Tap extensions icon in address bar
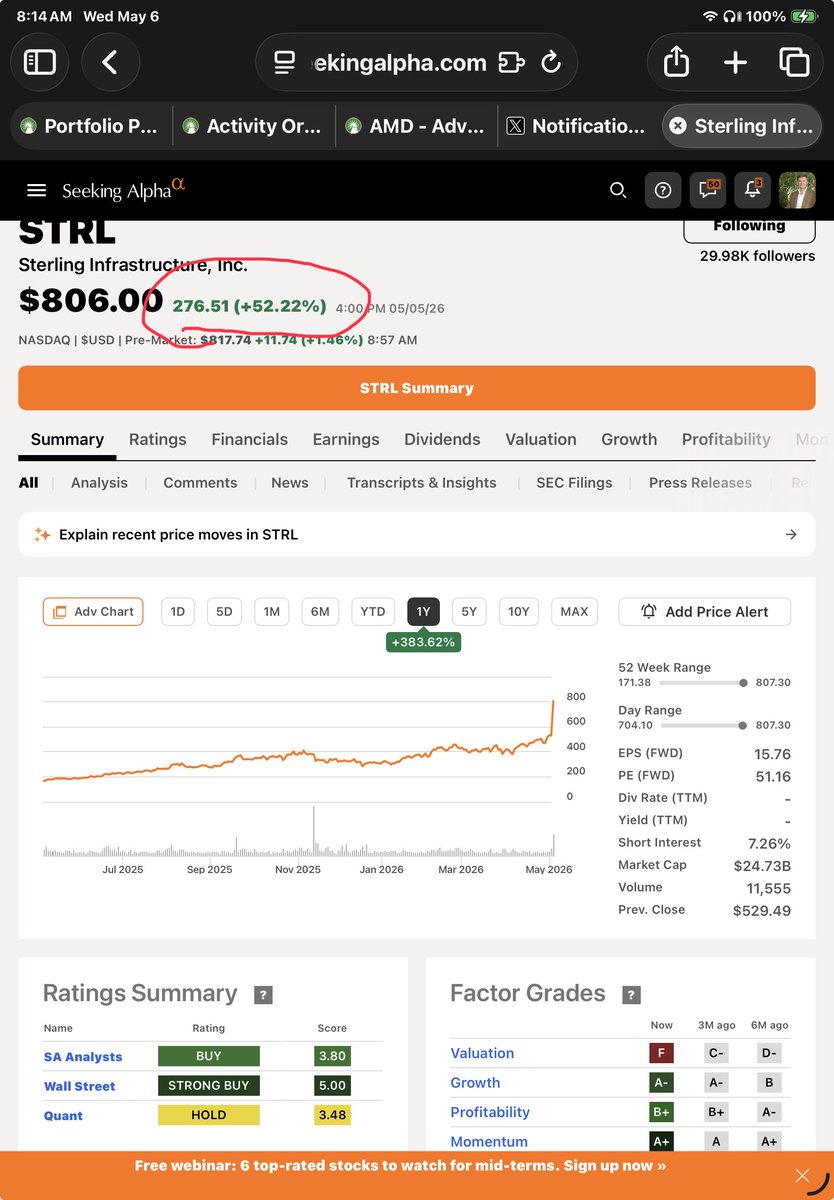 pyautogui.click(x=511, y=63)
